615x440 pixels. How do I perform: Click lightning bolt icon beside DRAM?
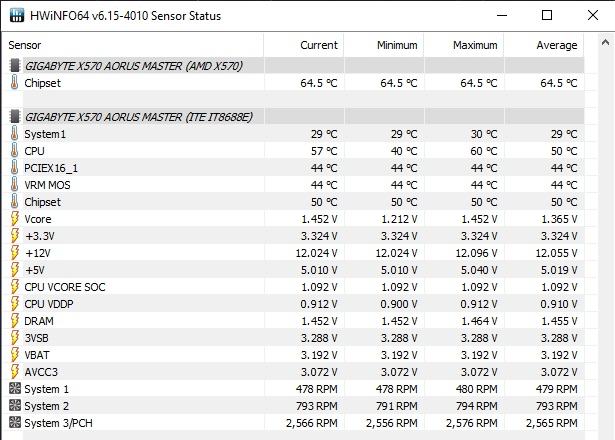click(x=15, y=321)
